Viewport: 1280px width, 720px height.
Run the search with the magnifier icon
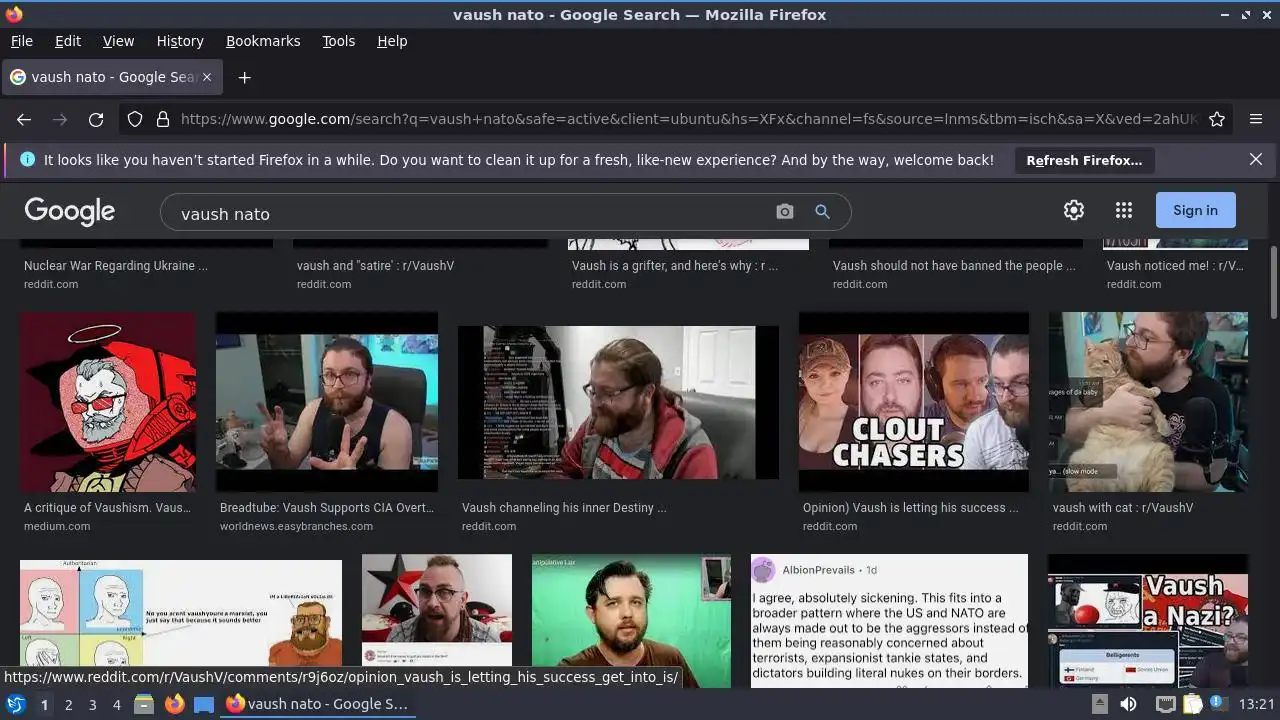click(x=822, y=212)
